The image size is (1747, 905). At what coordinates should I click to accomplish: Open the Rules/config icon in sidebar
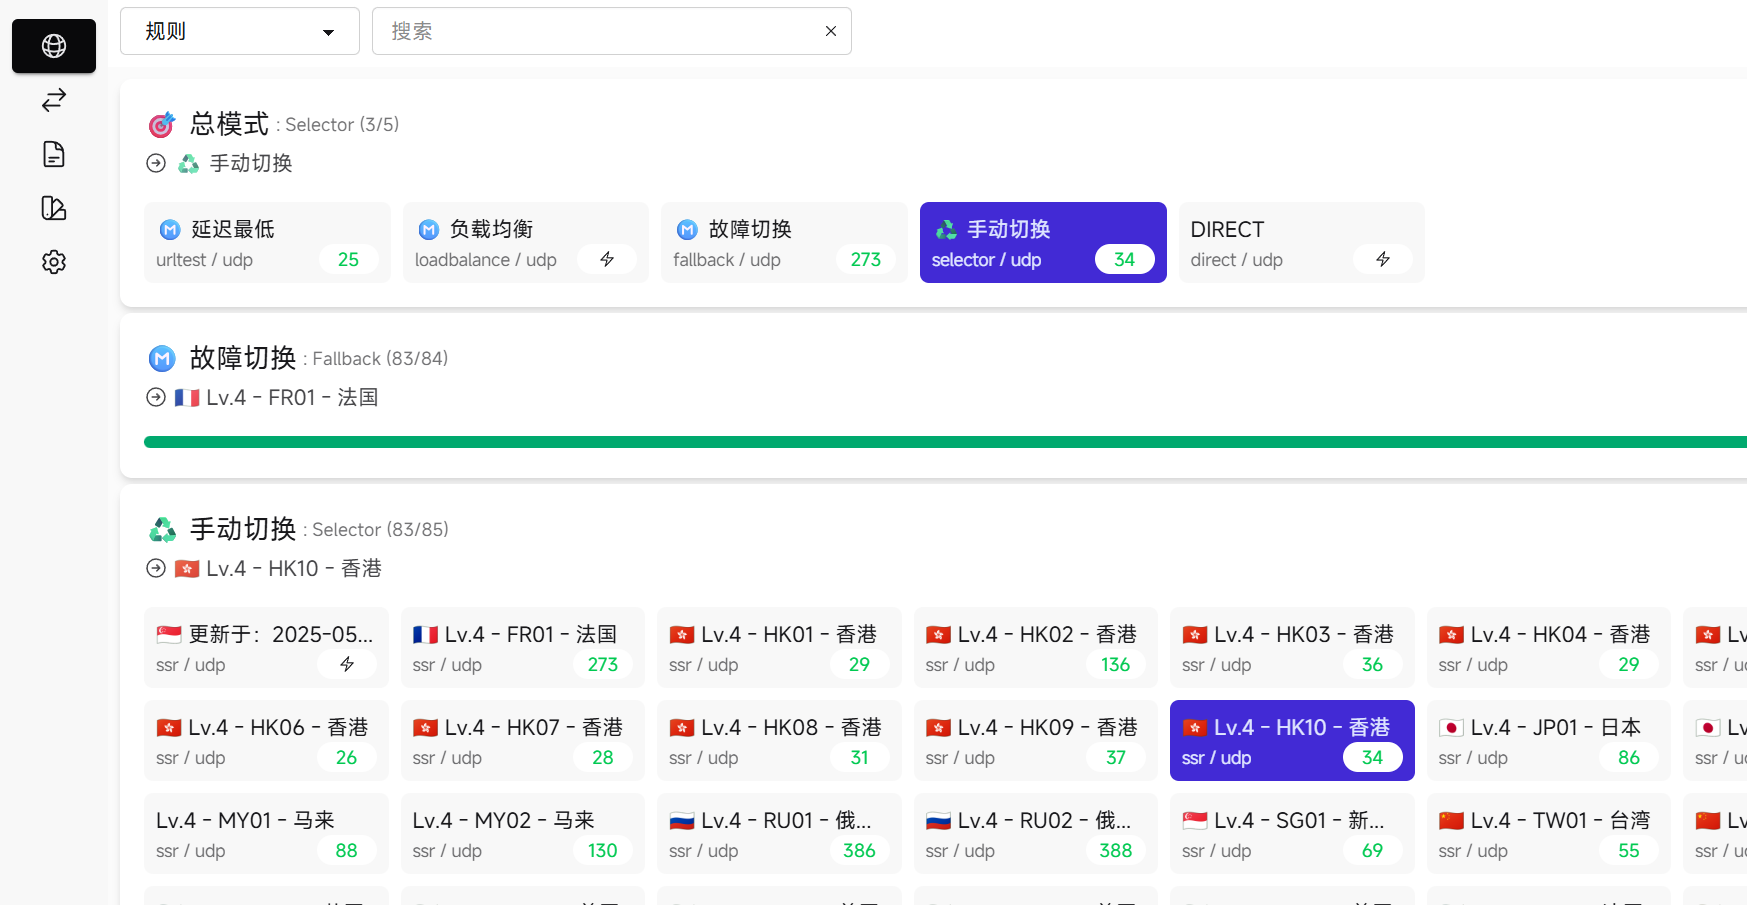point(54,208)
